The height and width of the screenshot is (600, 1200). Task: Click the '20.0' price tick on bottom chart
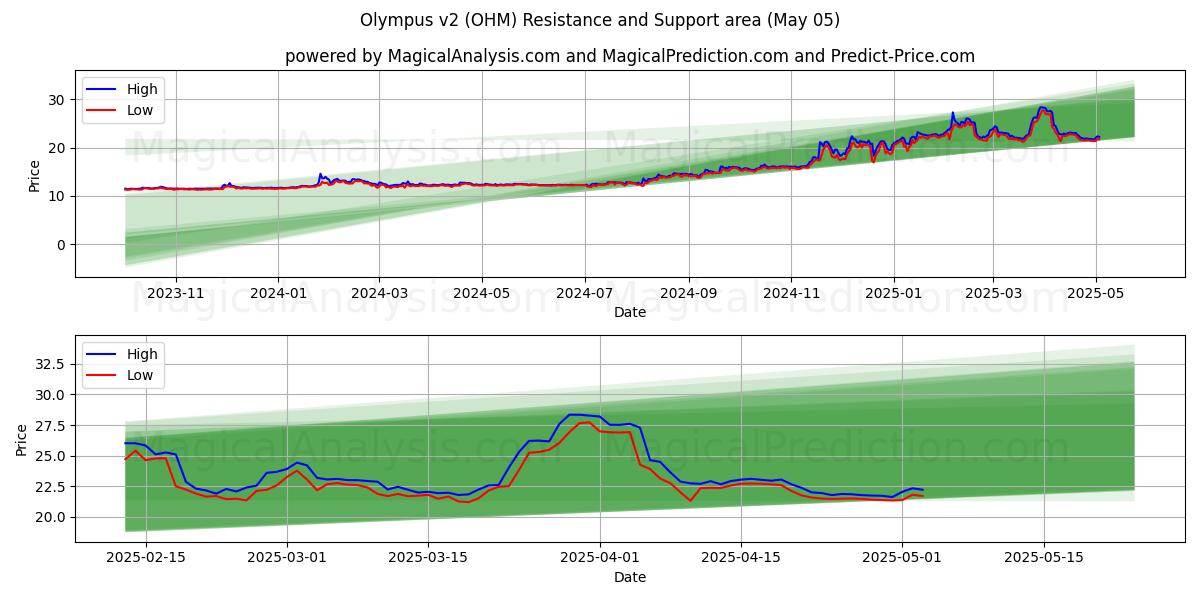pyautogui.click(x=51, y=517)
